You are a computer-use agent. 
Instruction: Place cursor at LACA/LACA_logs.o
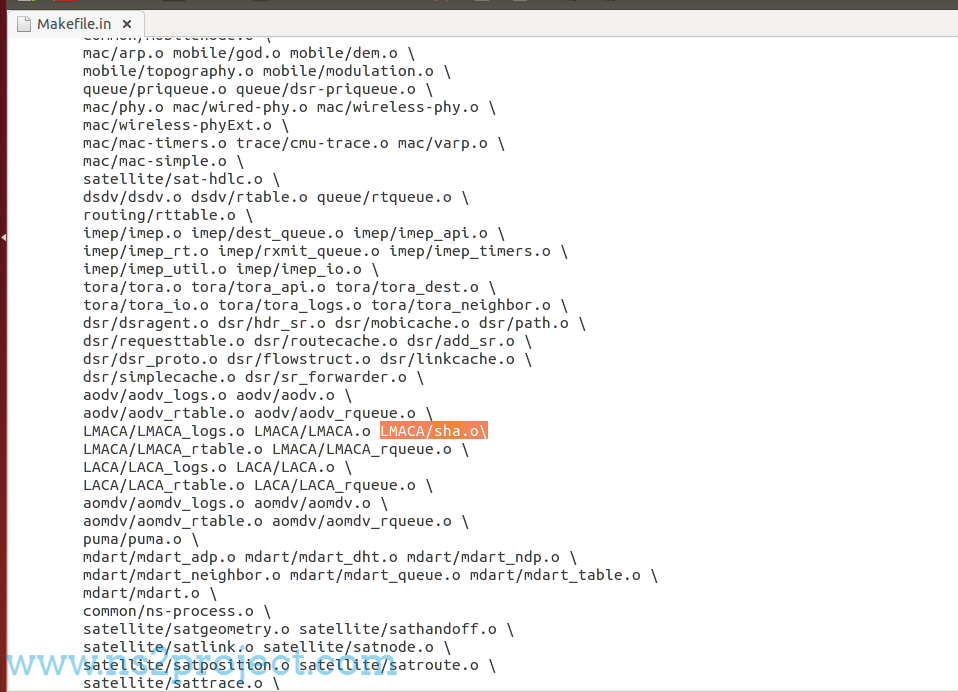click(x=155, y=467)
